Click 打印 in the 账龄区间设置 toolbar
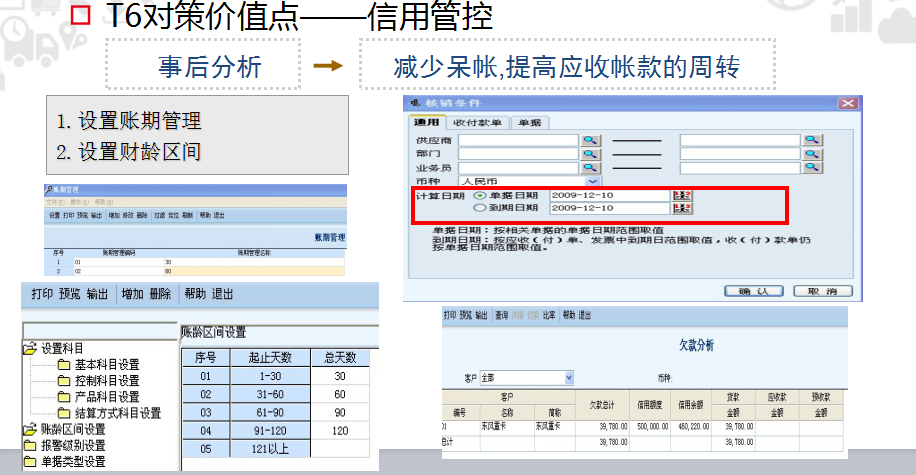This screenshot has height=475, width=916. click(x=42, y=294)
